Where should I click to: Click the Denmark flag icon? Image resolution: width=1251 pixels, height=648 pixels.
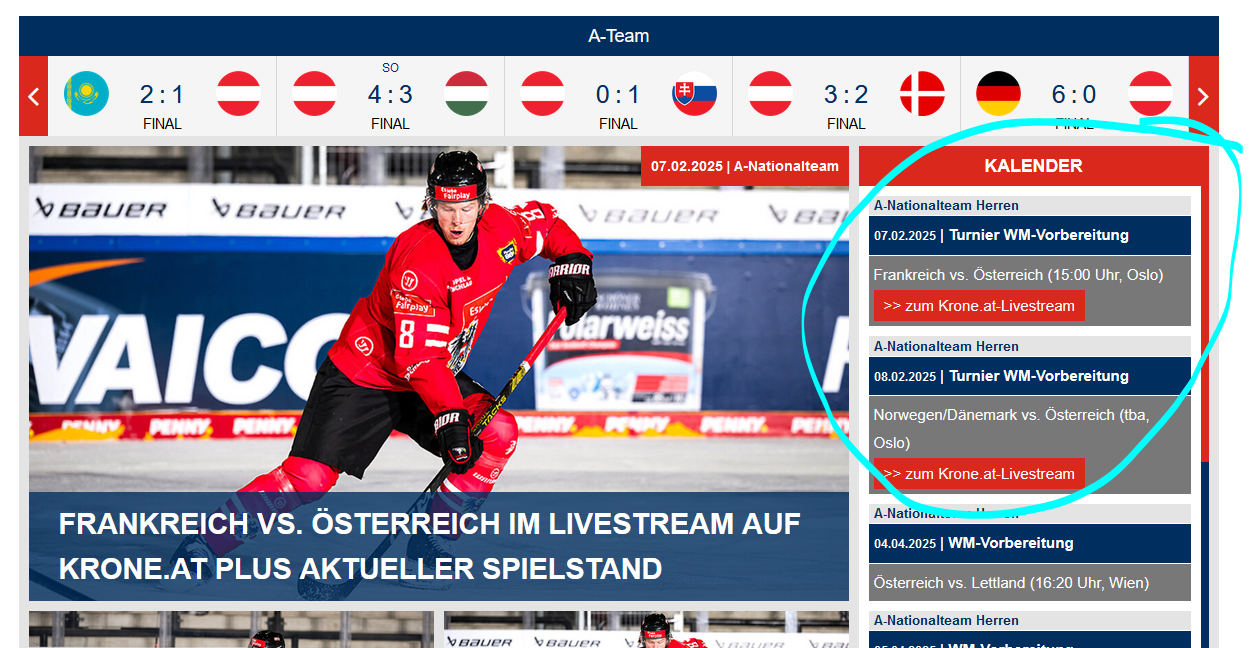[922, 94]
